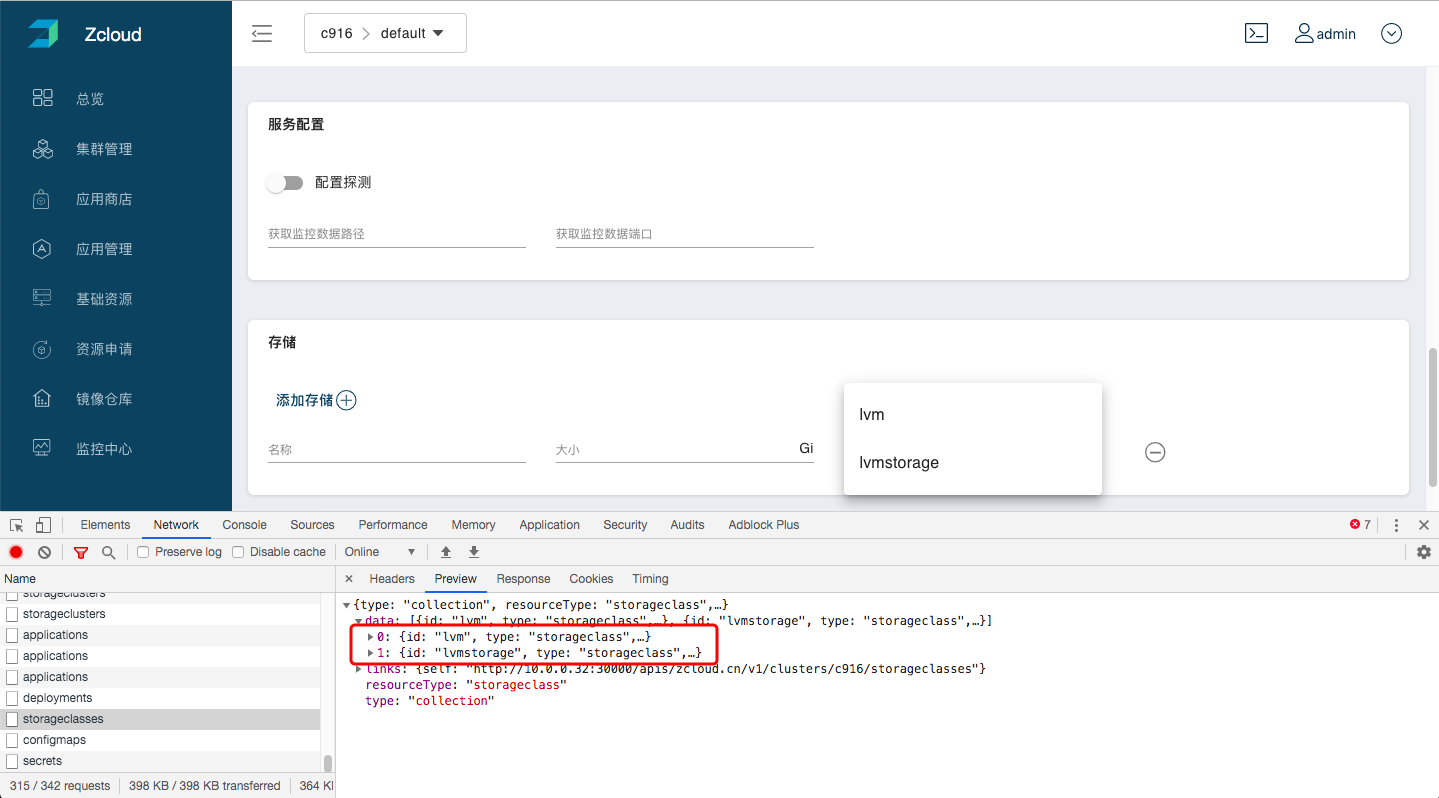The image size is (1439, 798).
Task: Open the circled chevron user menu
Action: tap(1391, 33)
